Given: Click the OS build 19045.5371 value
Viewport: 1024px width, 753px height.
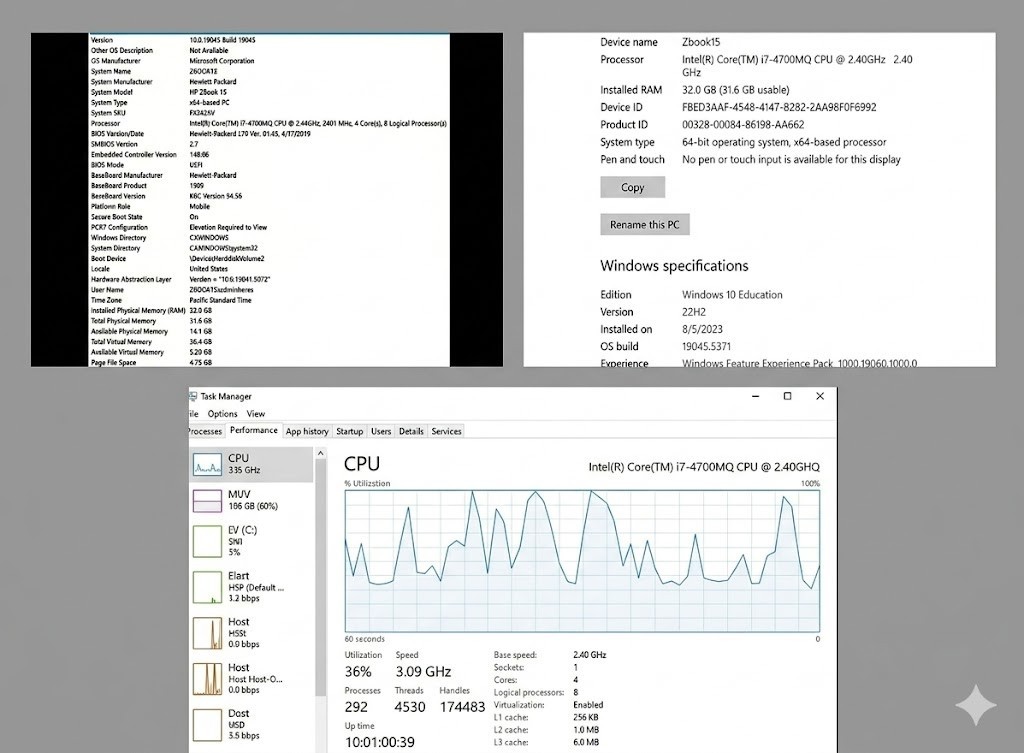Looking at the screenshot, I should [706, 346].
